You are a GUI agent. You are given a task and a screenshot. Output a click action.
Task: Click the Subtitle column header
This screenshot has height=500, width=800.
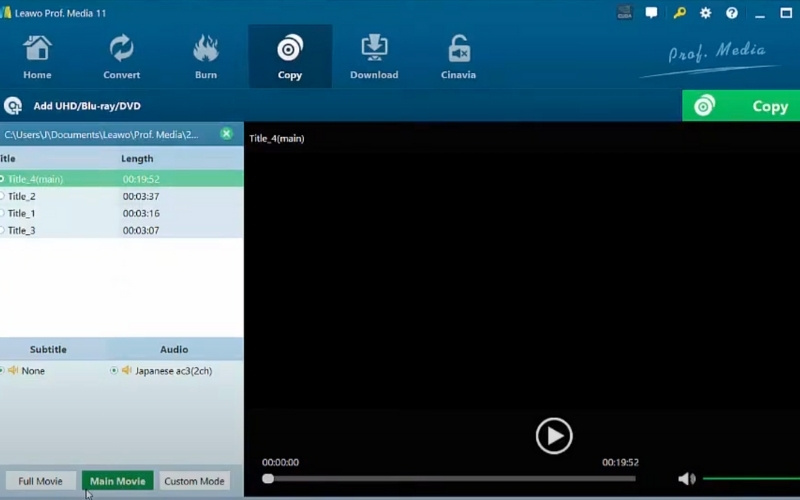[48, 349]
